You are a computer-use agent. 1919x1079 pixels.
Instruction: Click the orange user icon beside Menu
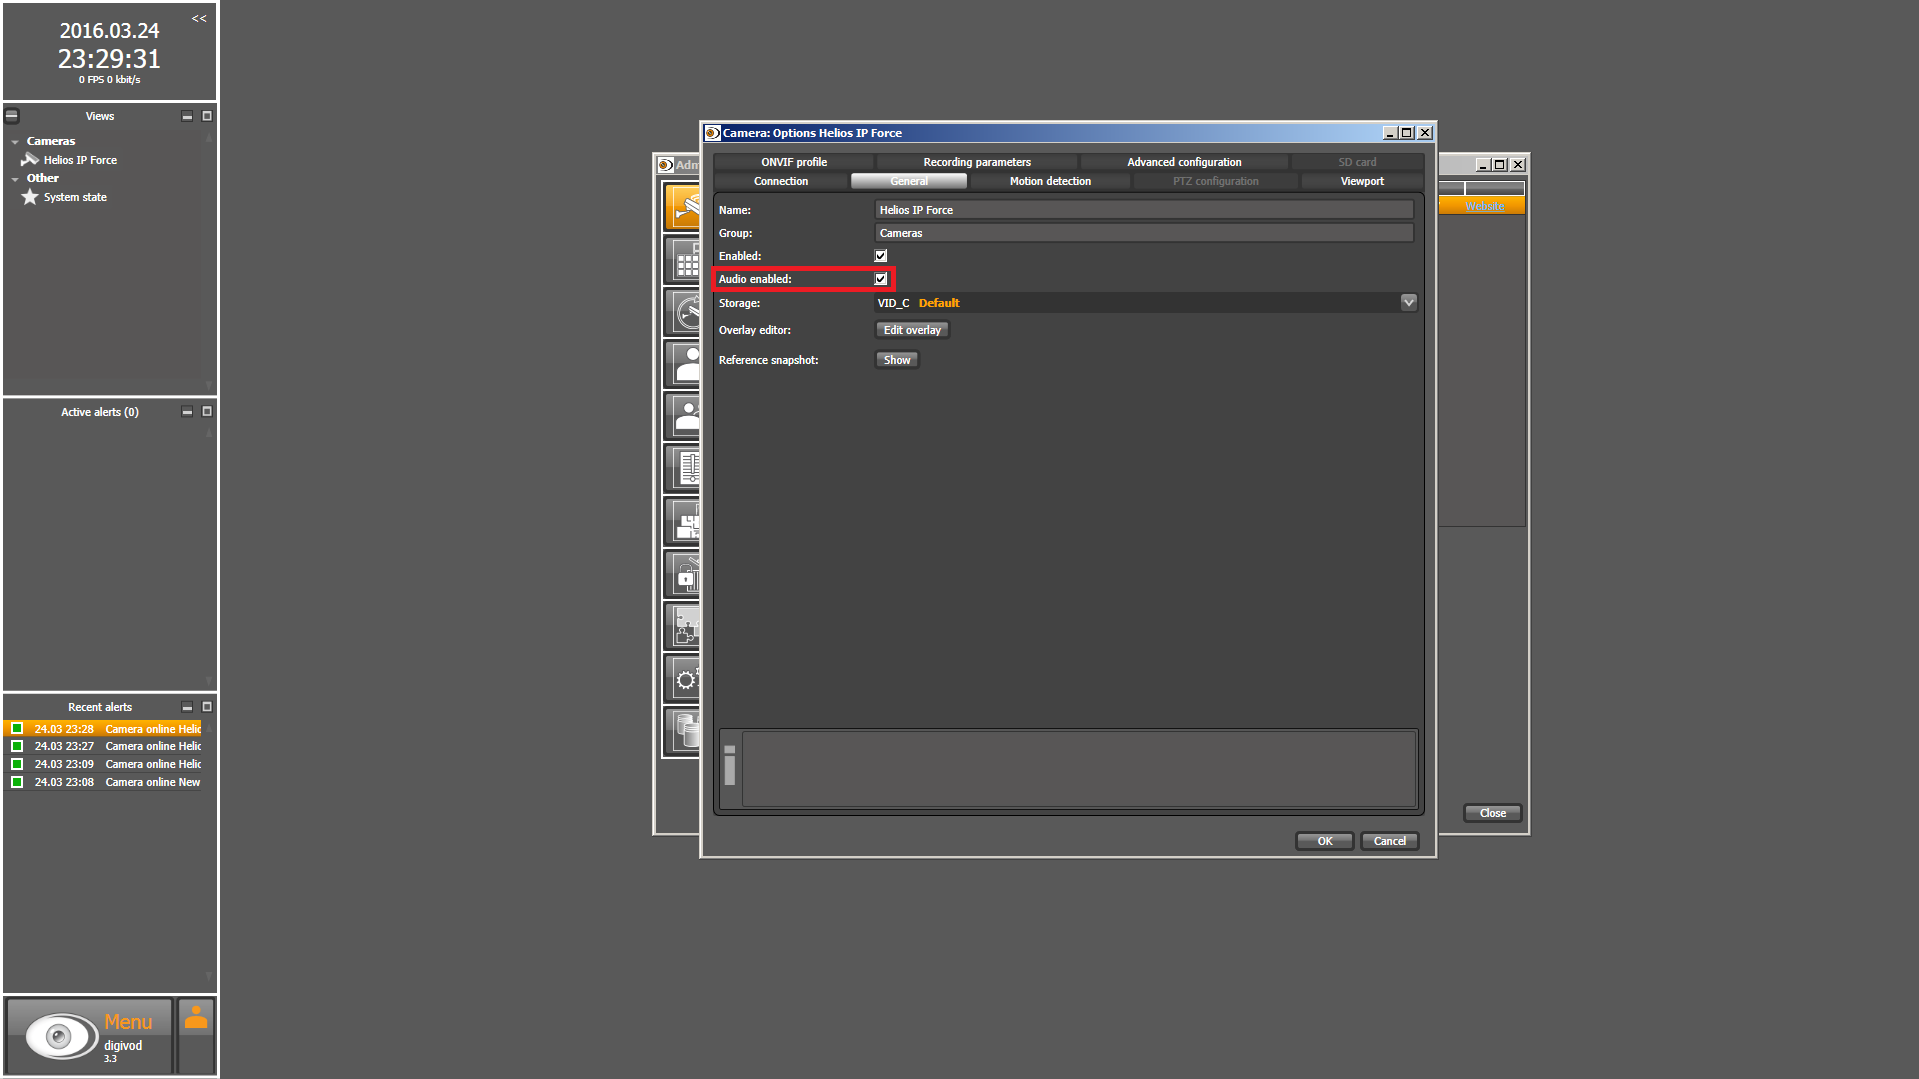196,1018
